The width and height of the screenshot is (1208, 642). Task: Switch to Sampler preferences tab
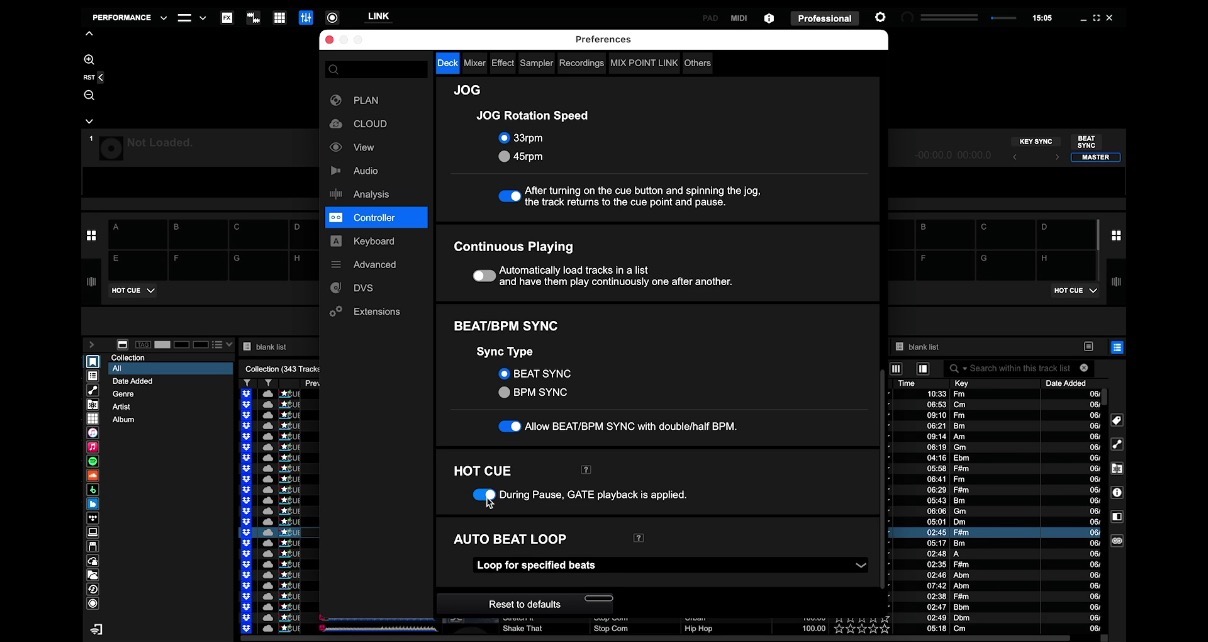click(x=536, y=63)
